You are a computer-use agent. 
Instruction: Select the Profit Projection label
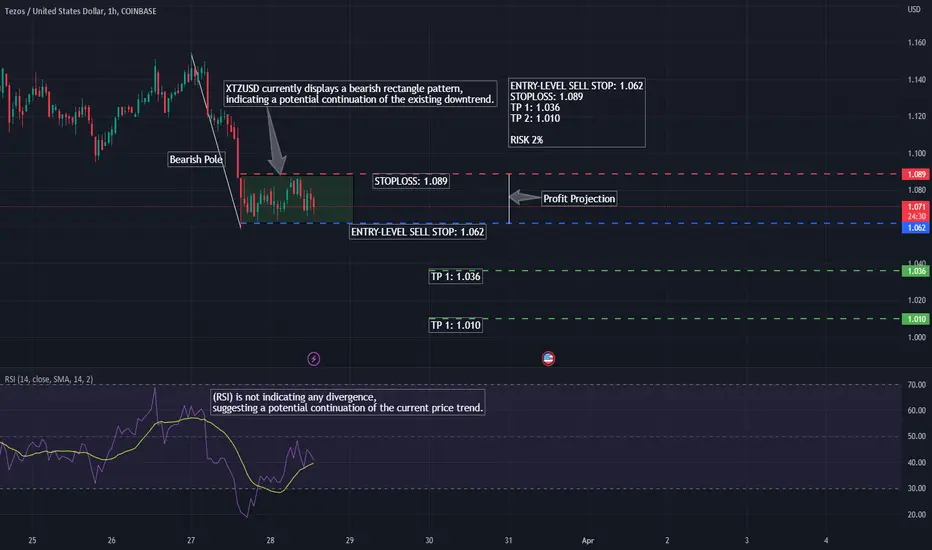click(x=579, y=199)
